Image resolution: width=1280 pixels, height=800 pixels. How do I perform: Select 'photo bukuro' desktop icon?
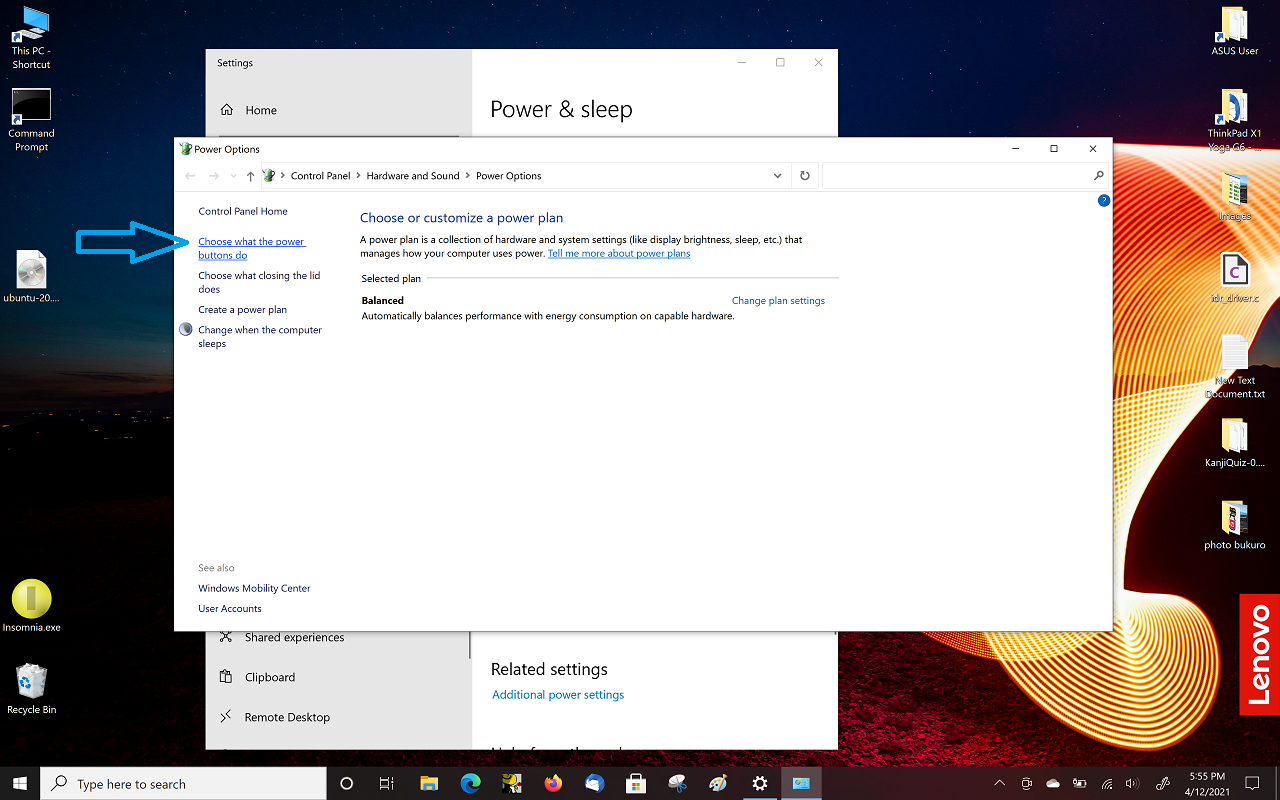1235,525
